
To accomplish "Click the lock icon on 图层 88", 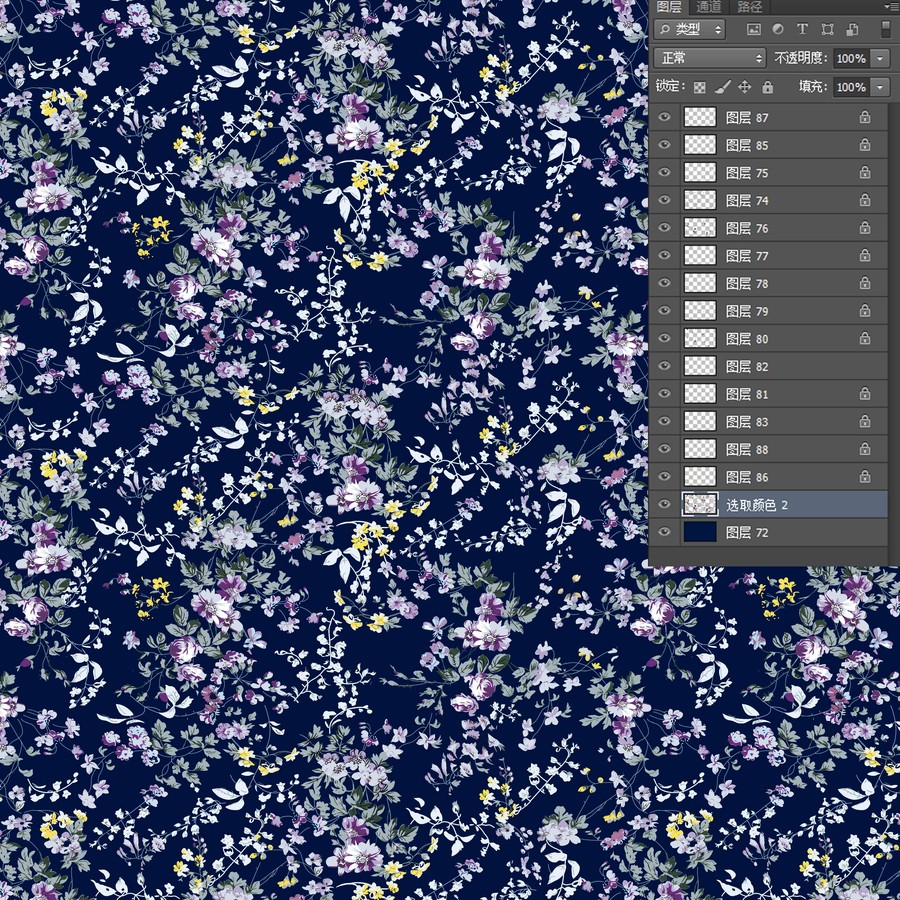I will (865, 449).
